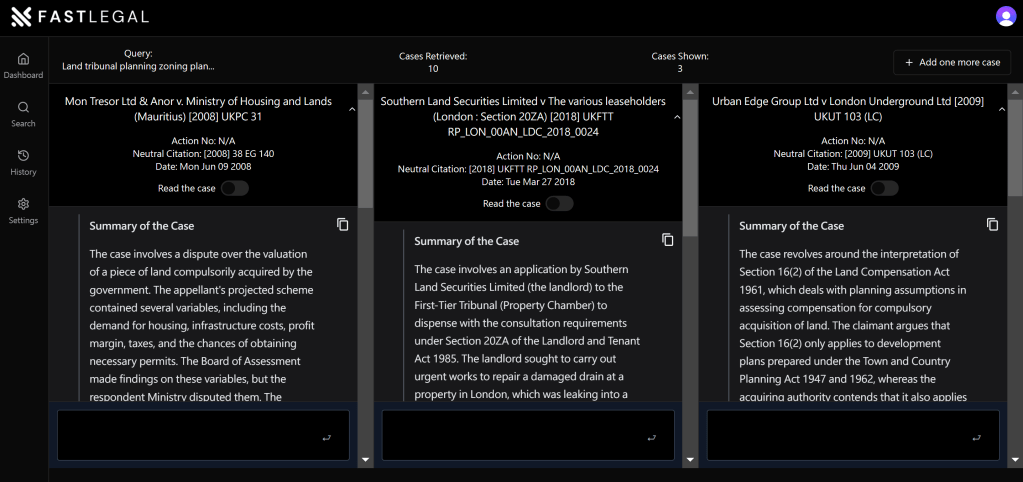Viewport: 1023px width, 482px height.
Task: Toggle Read the case for Mon Tresor
Action: 234,188
